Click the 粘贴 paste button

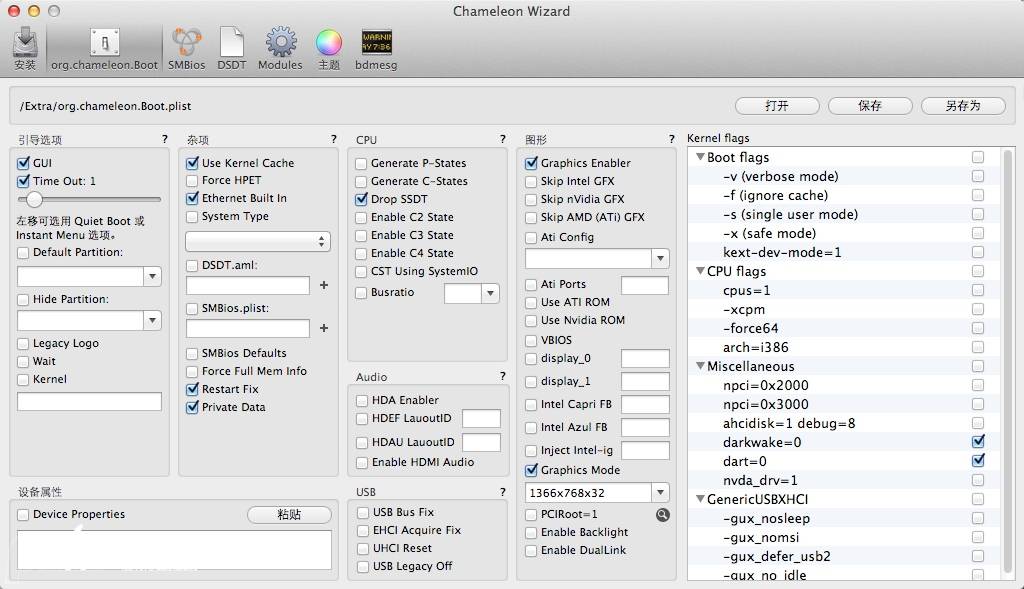pyautogui.click(x=289, y=515)
